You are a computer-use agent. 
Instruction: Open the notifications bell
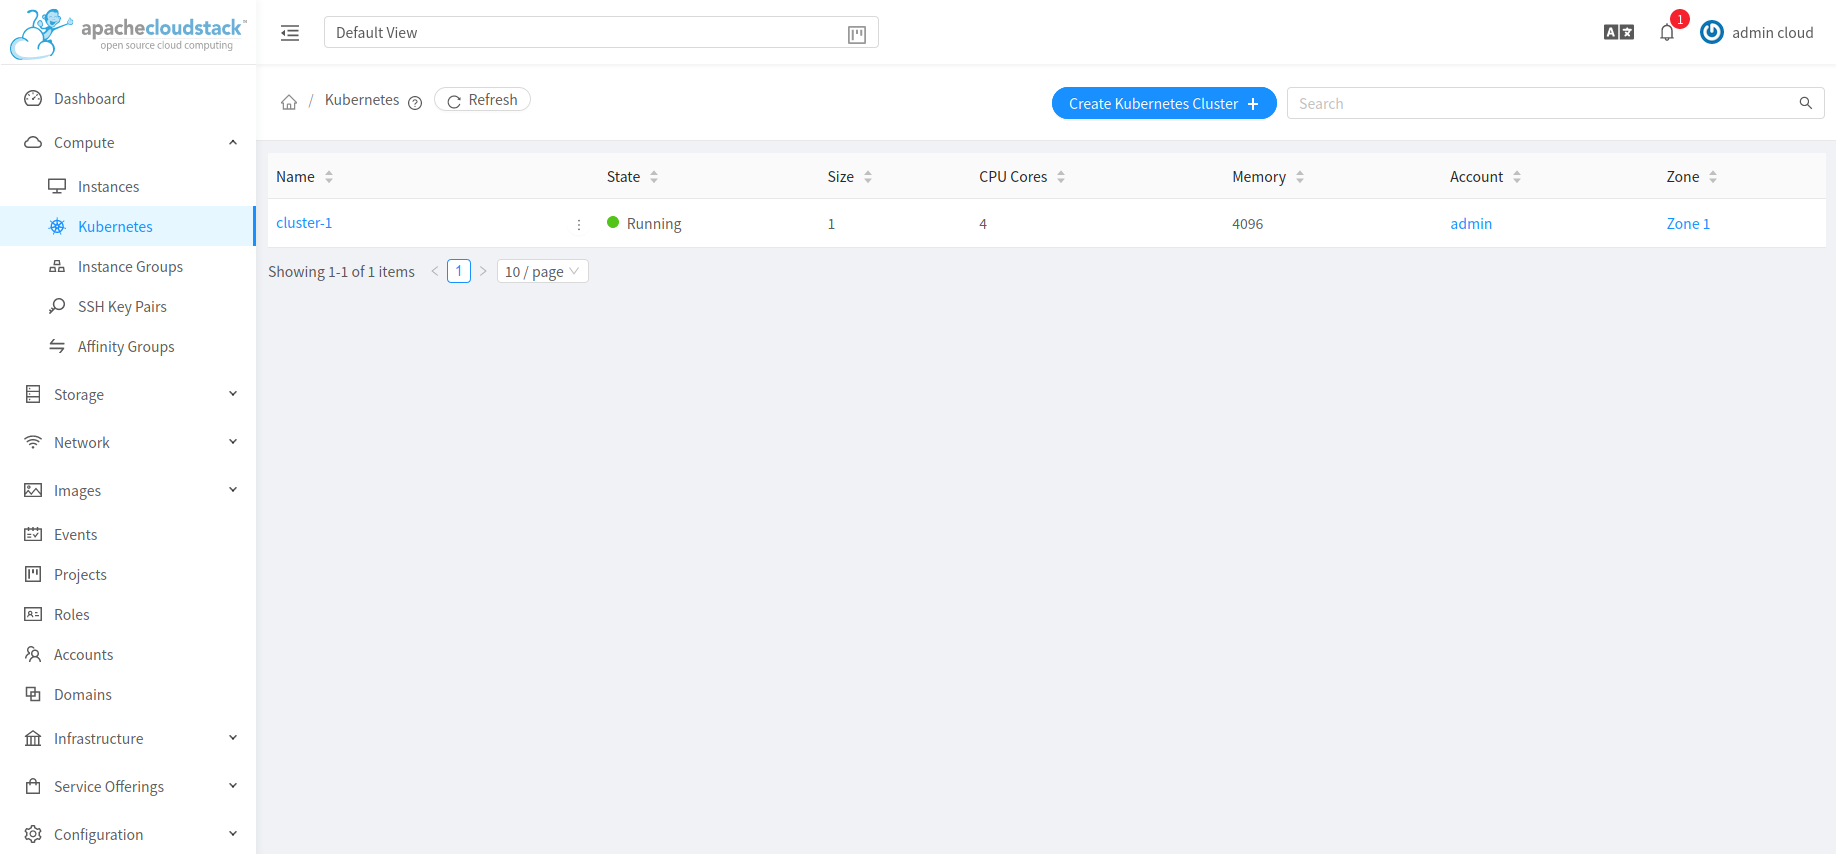point(1666,33)
